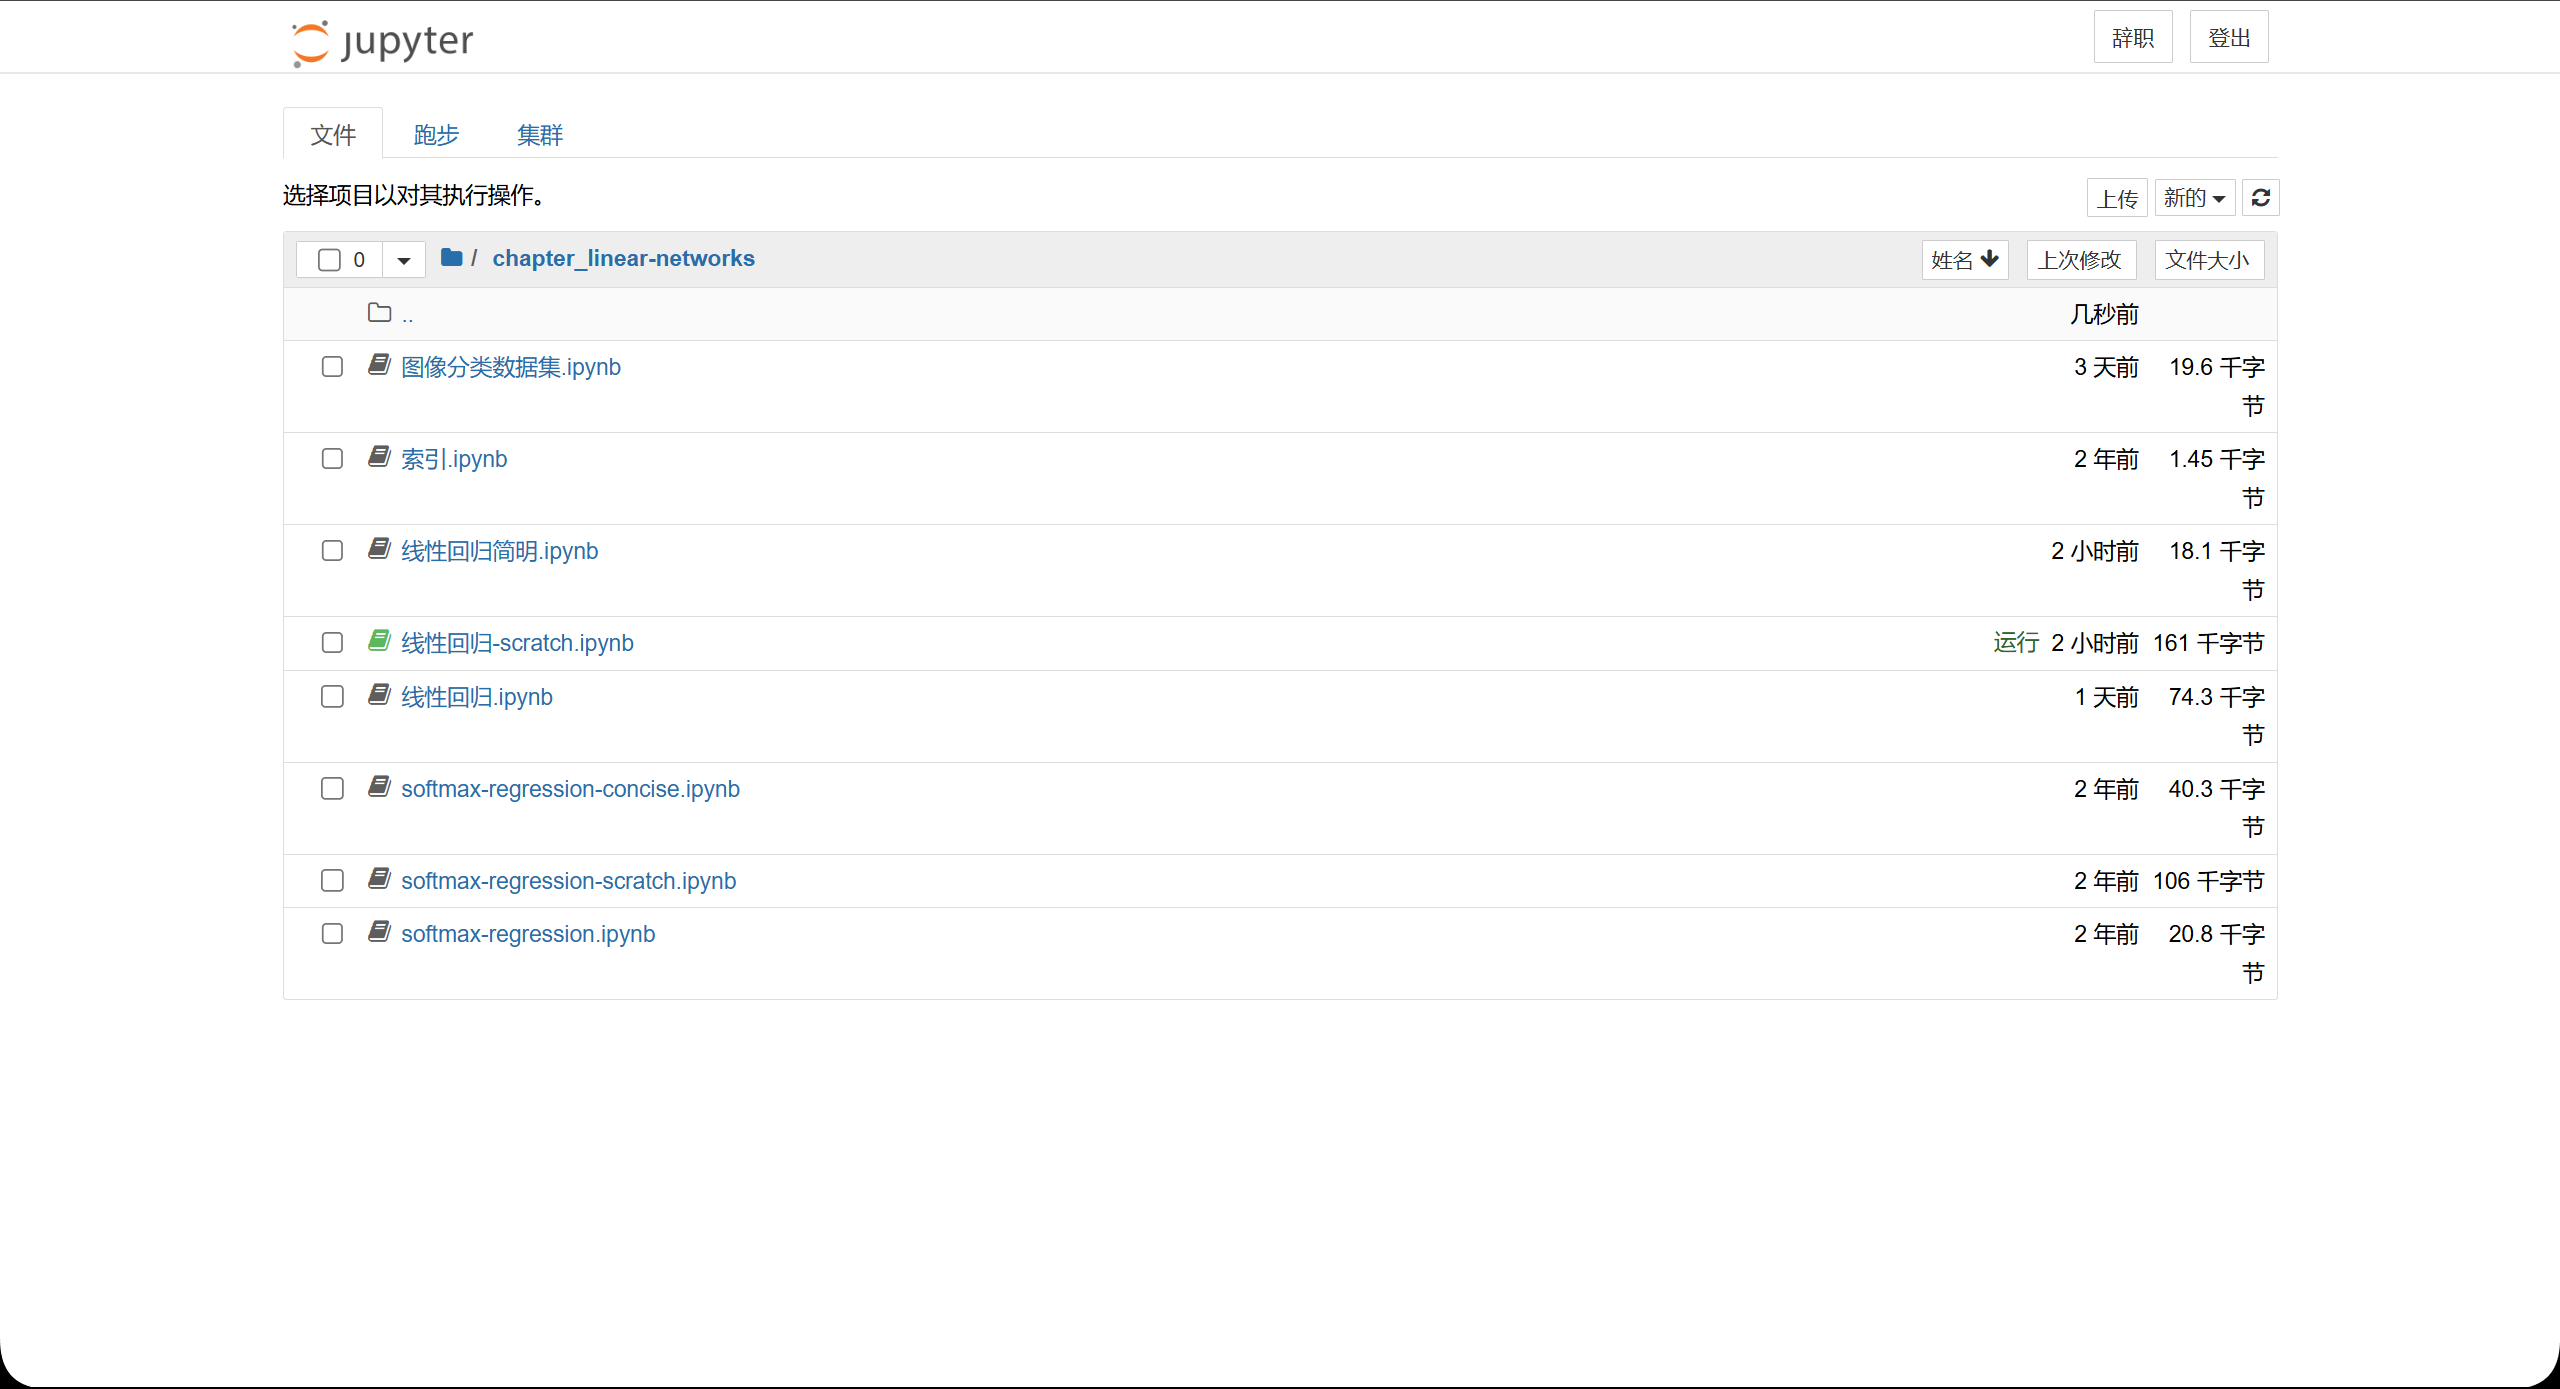Click the Jupyter logo
The width and height of the screenshot is (2560, 1389).
[x=381, y=42]
